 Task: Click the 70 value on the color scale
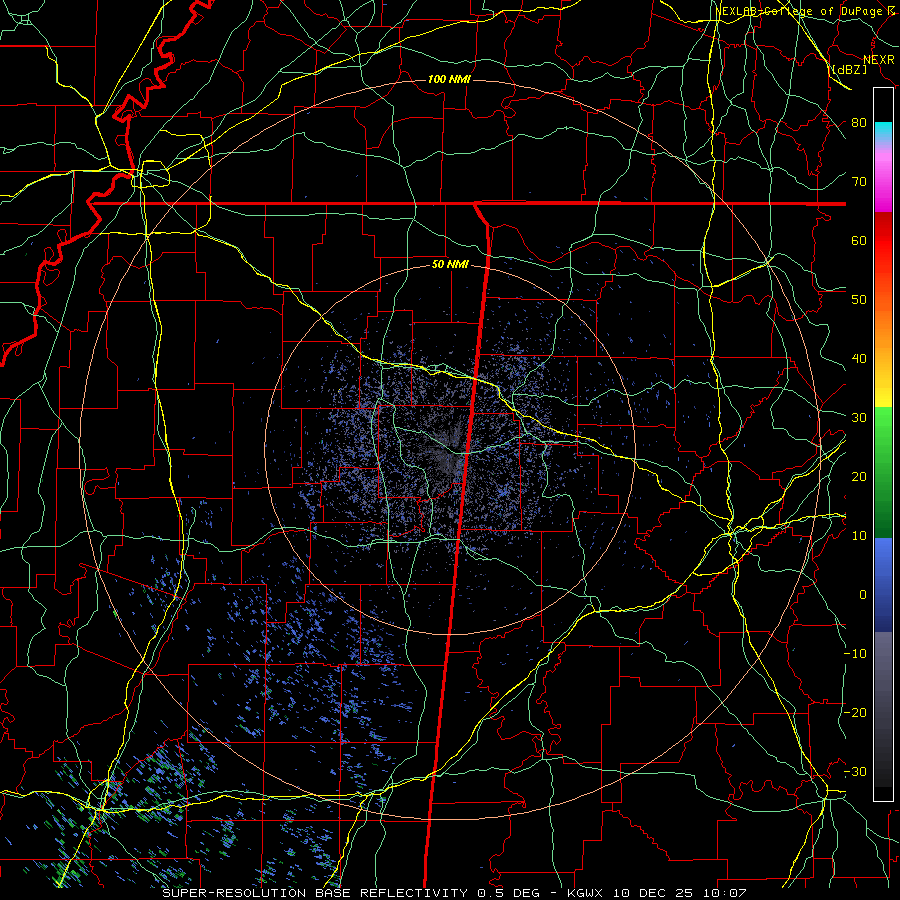859,182
